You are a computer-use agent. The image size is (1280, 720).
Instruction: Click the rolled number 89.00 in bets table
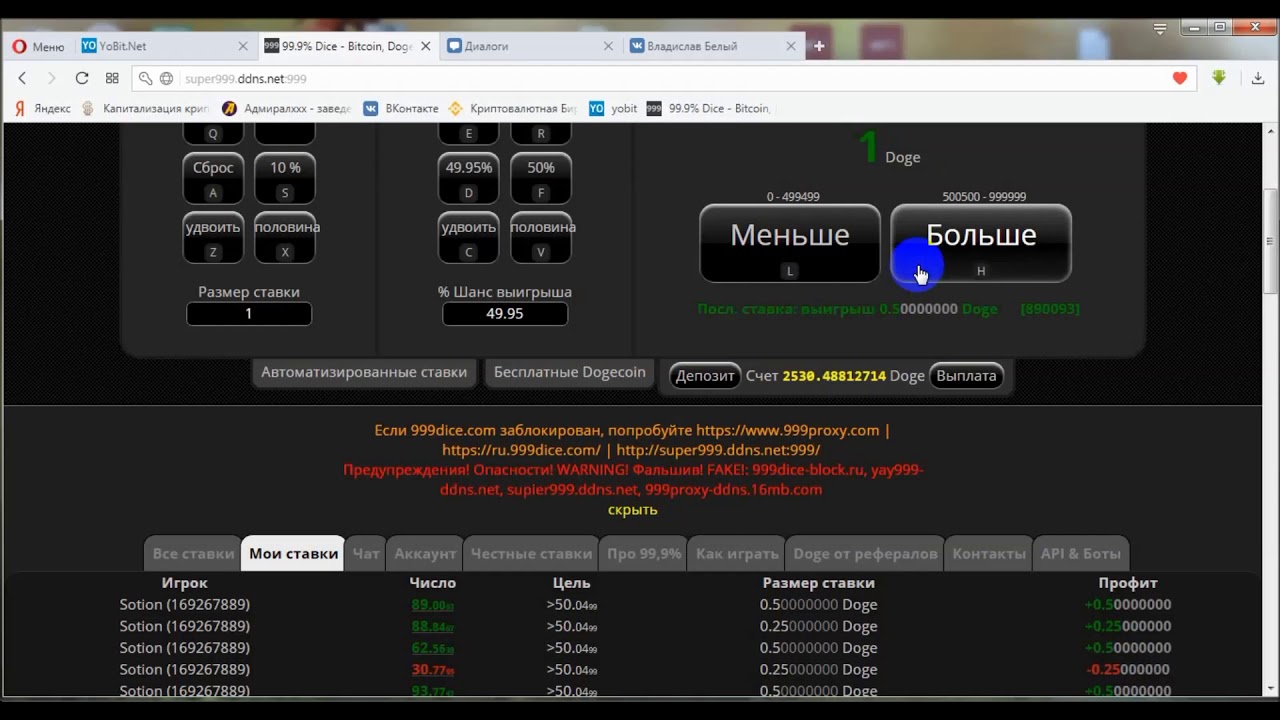coord(432,605)
